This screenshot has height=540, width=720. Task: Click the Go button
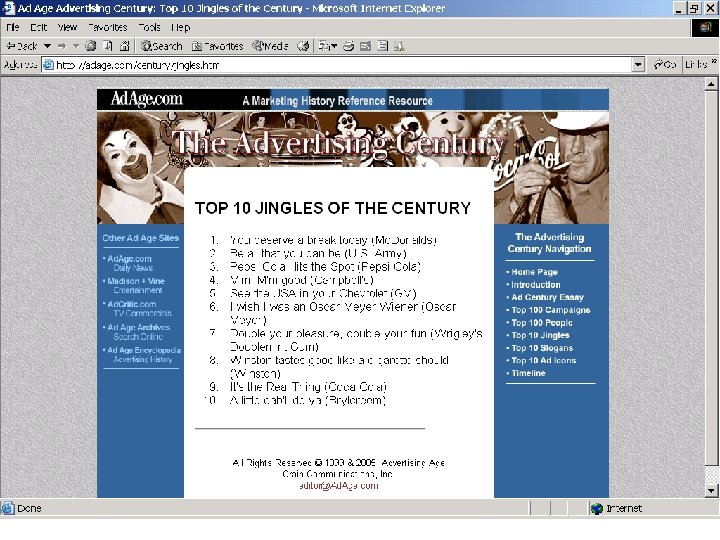(665, 65)
